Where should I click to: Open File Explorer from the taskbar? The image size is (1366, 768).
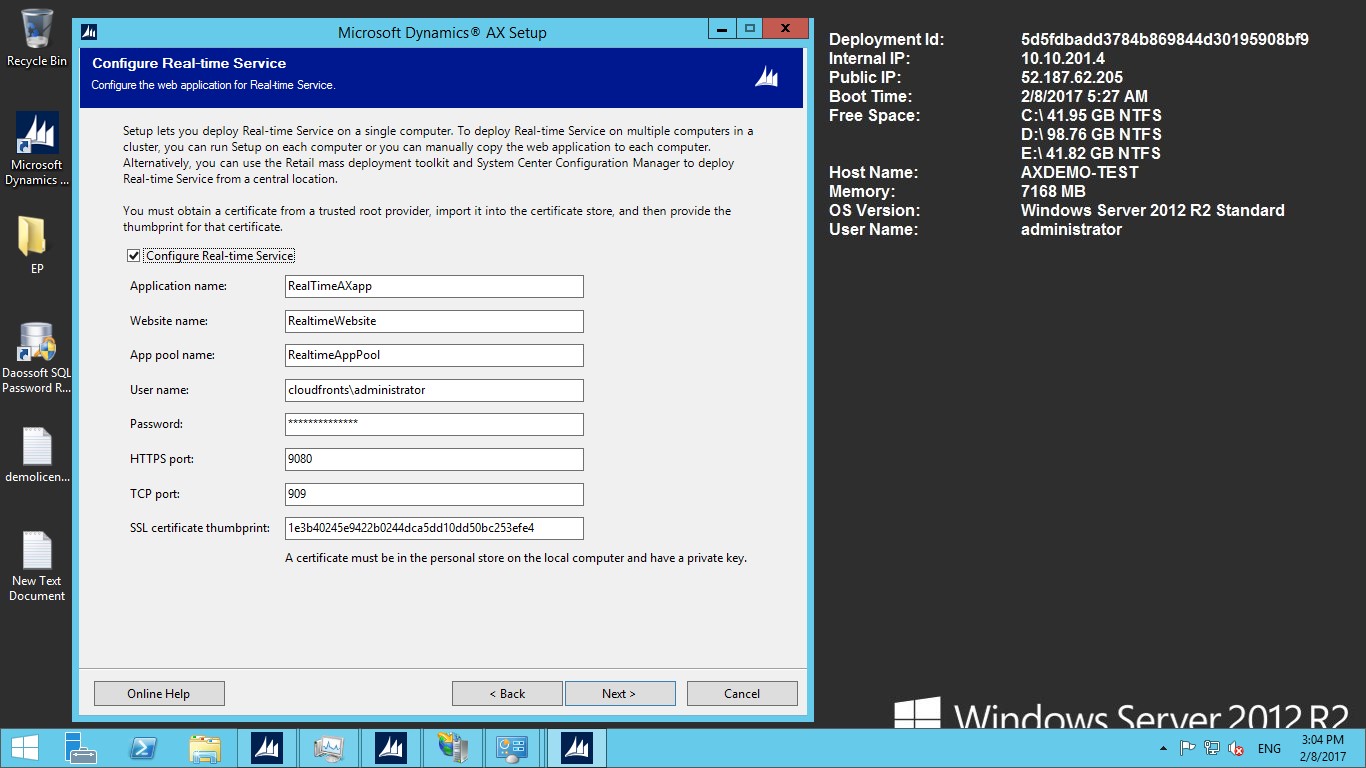[x=205, y=748]
